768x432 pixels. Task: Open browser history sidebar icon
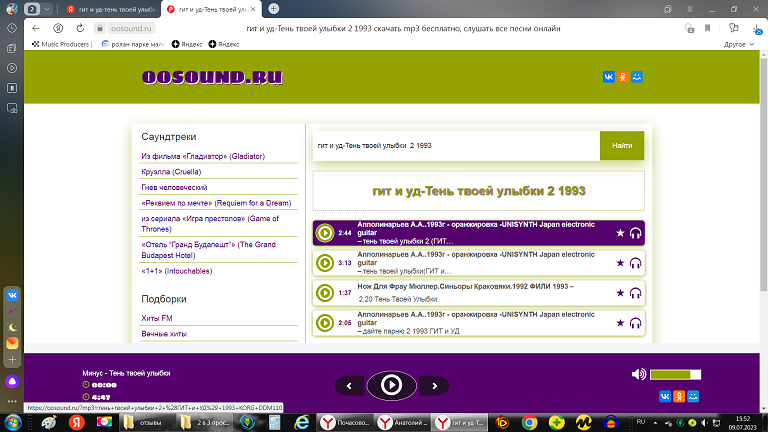12,28
